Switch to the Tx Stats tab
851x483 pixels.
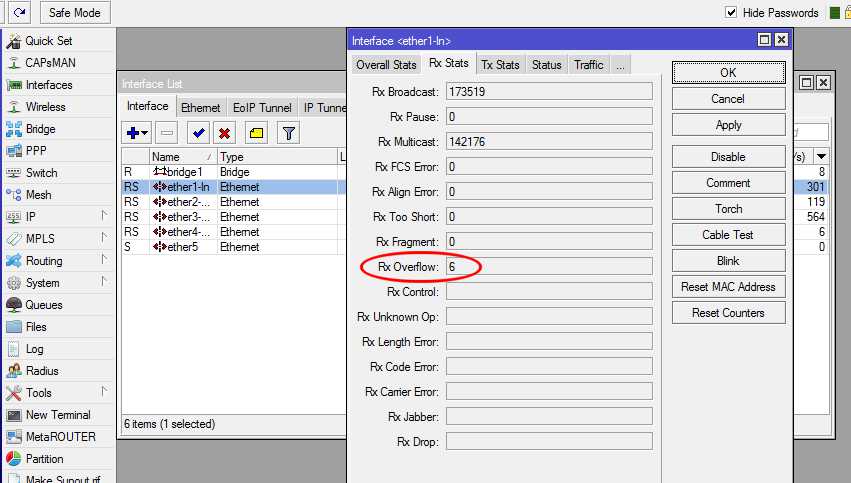[500, 65]
